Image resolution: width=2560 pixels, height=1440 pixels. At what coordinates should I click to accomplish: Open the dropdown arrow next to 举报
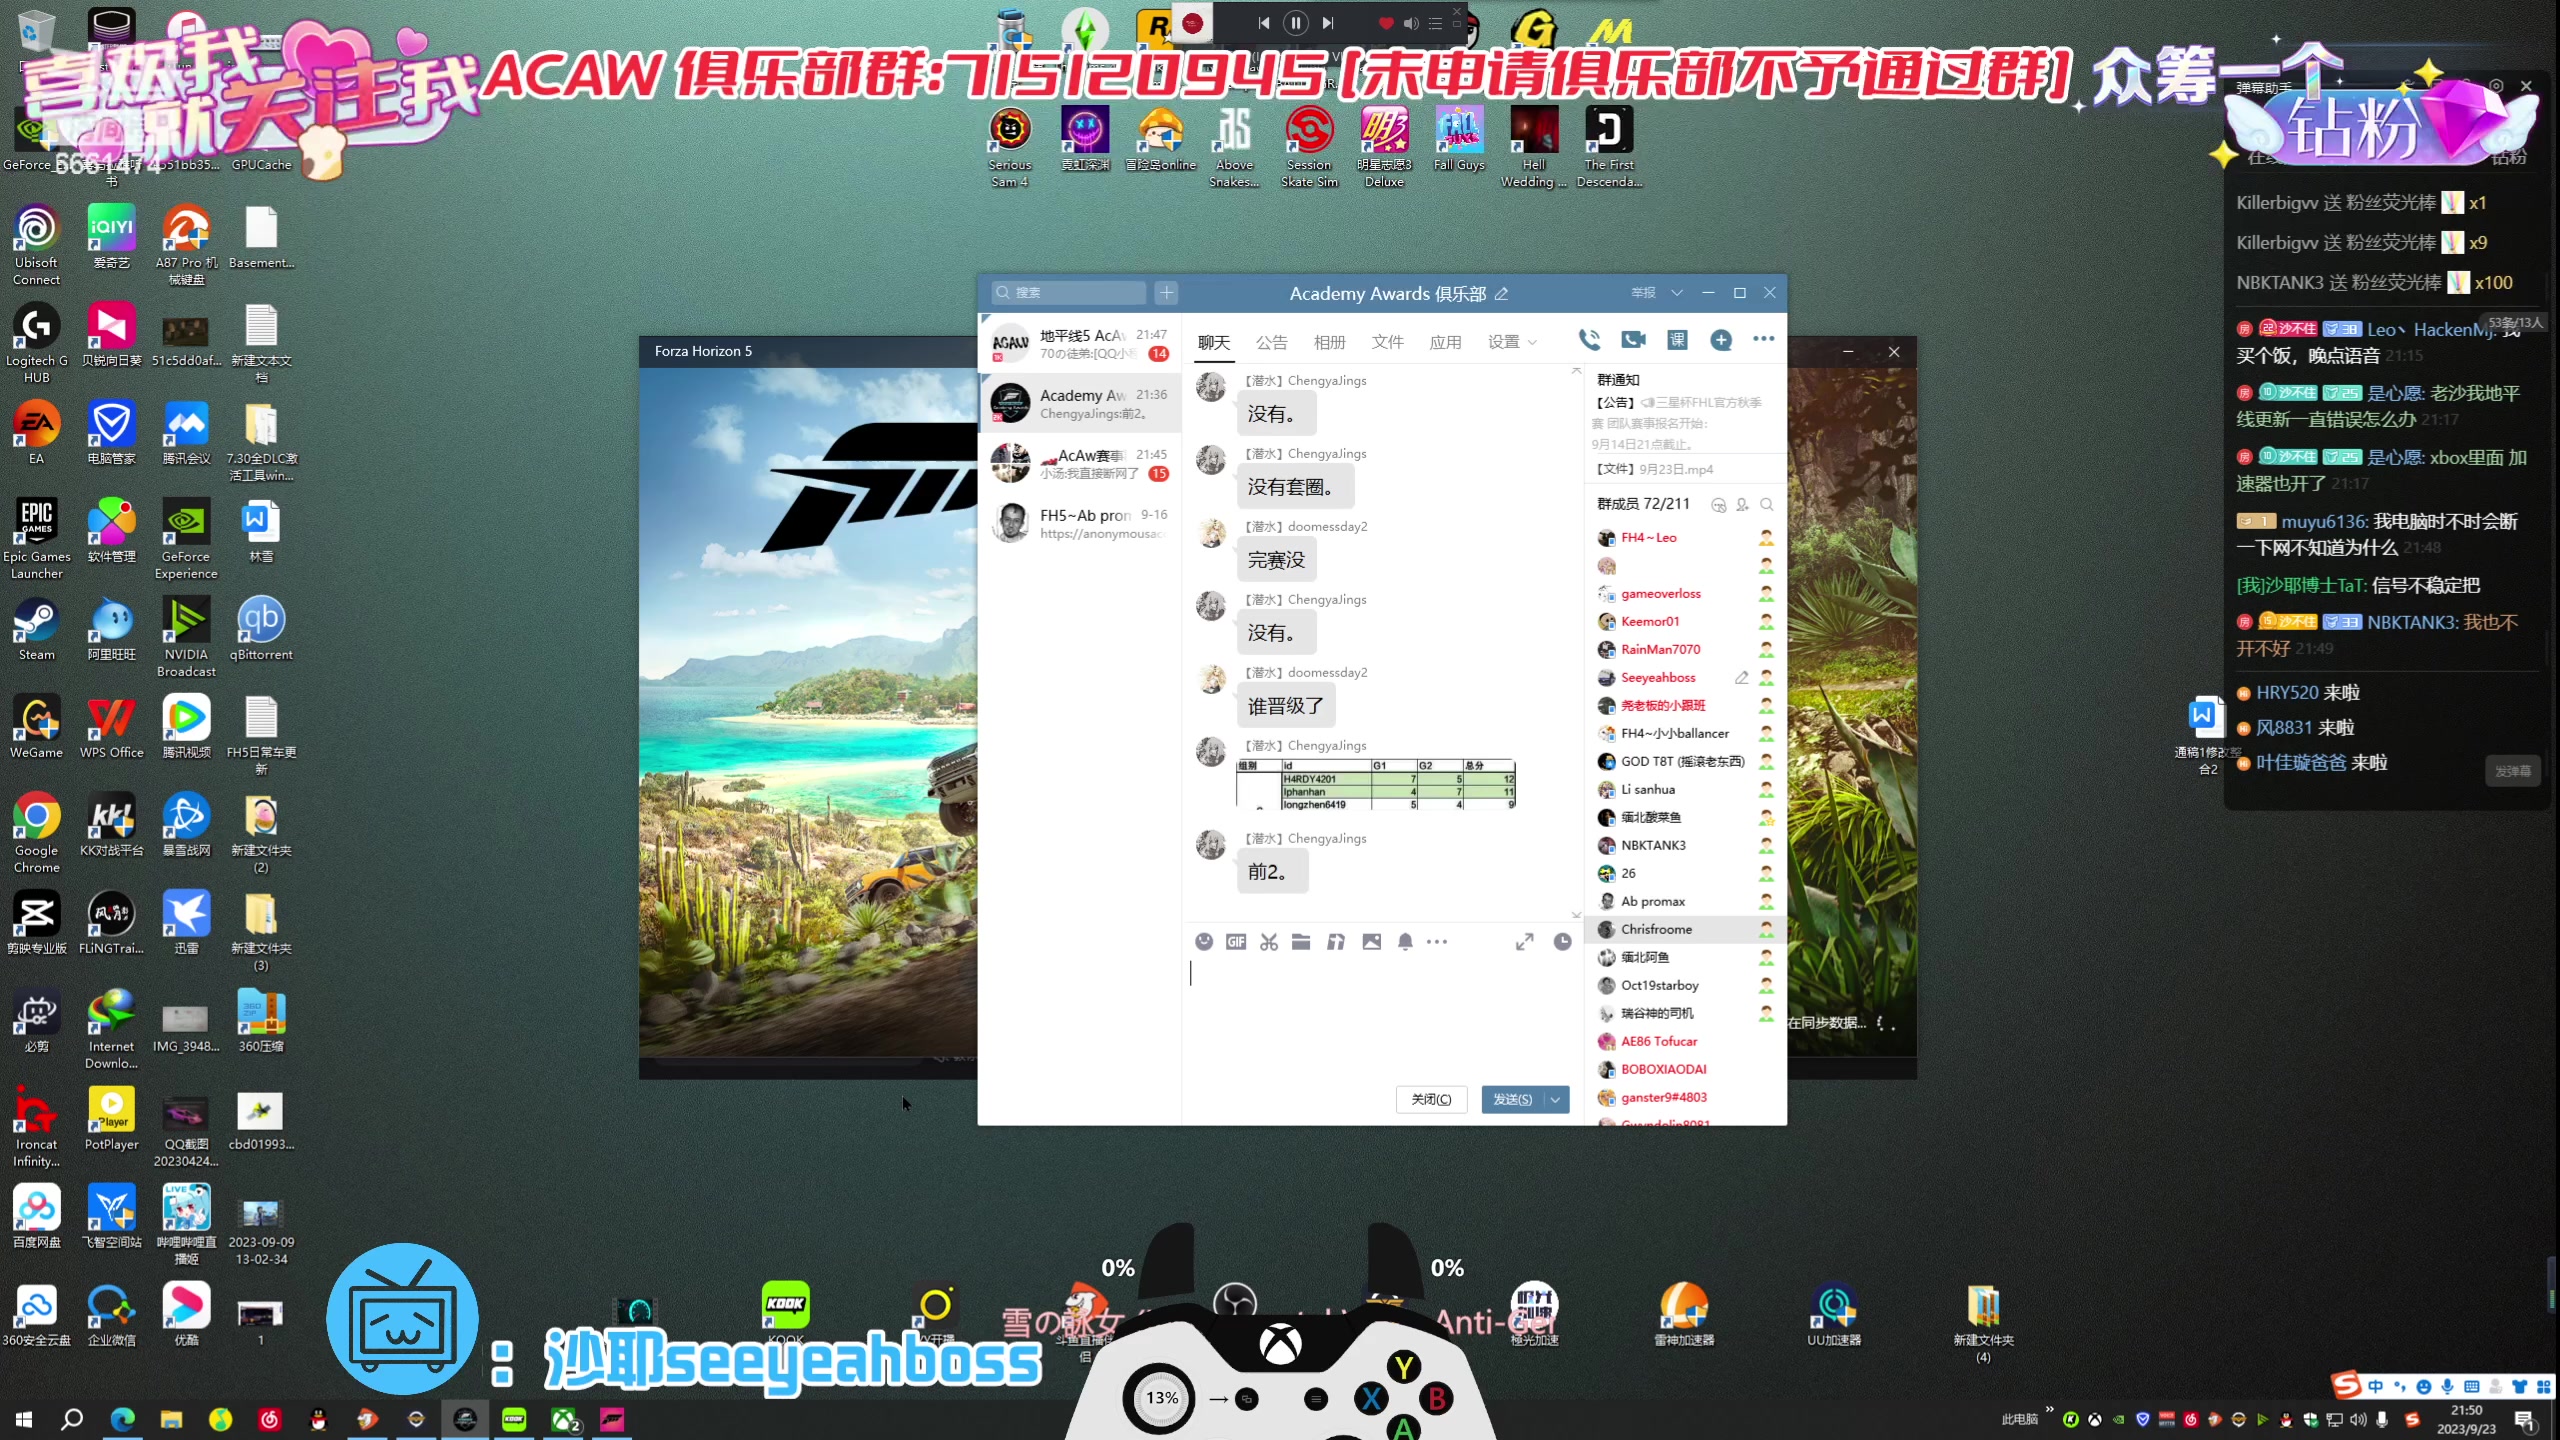(1677, 293)
